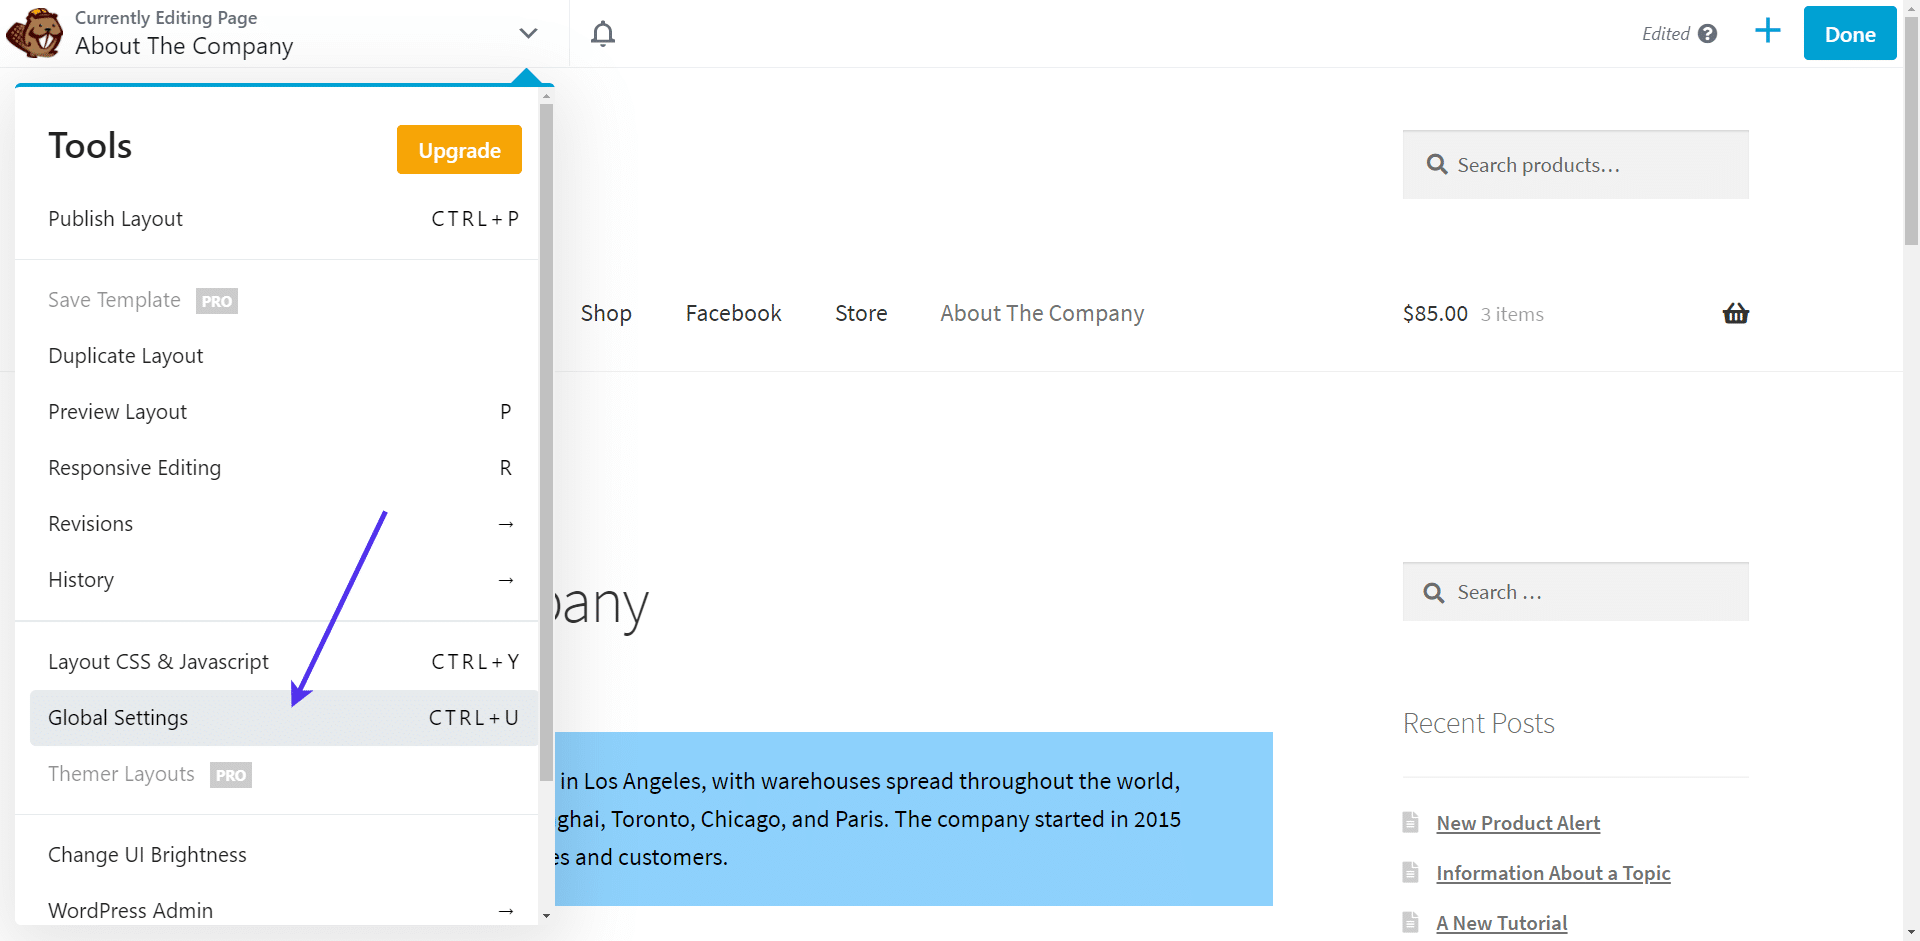
Task: Click the Search products magnifier icon
Action: pyautogui.click(x=1436, y=165)
